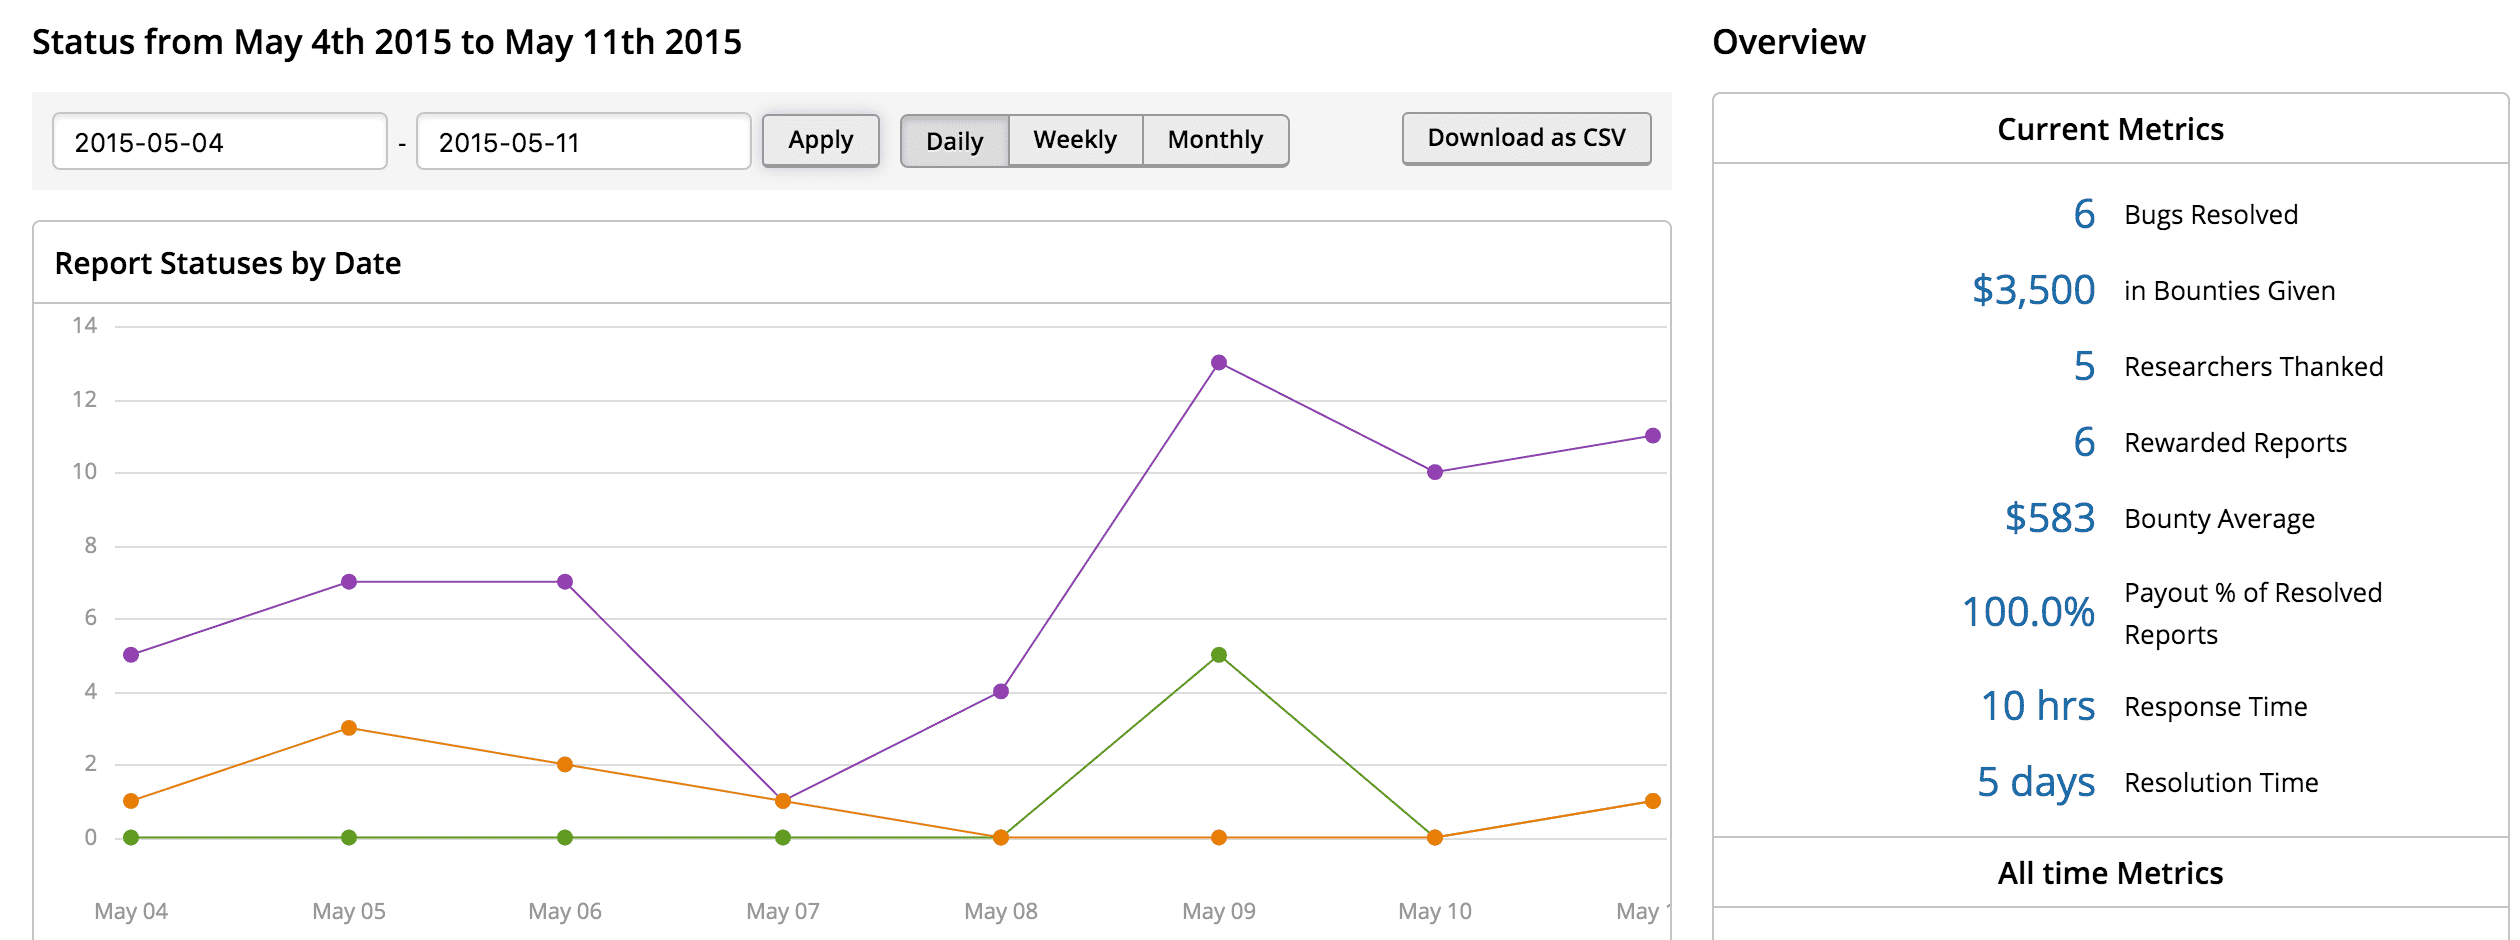Click the green zero point on May 04
The width and height of the screenshot is (2520, 940).
click(131, 838)
